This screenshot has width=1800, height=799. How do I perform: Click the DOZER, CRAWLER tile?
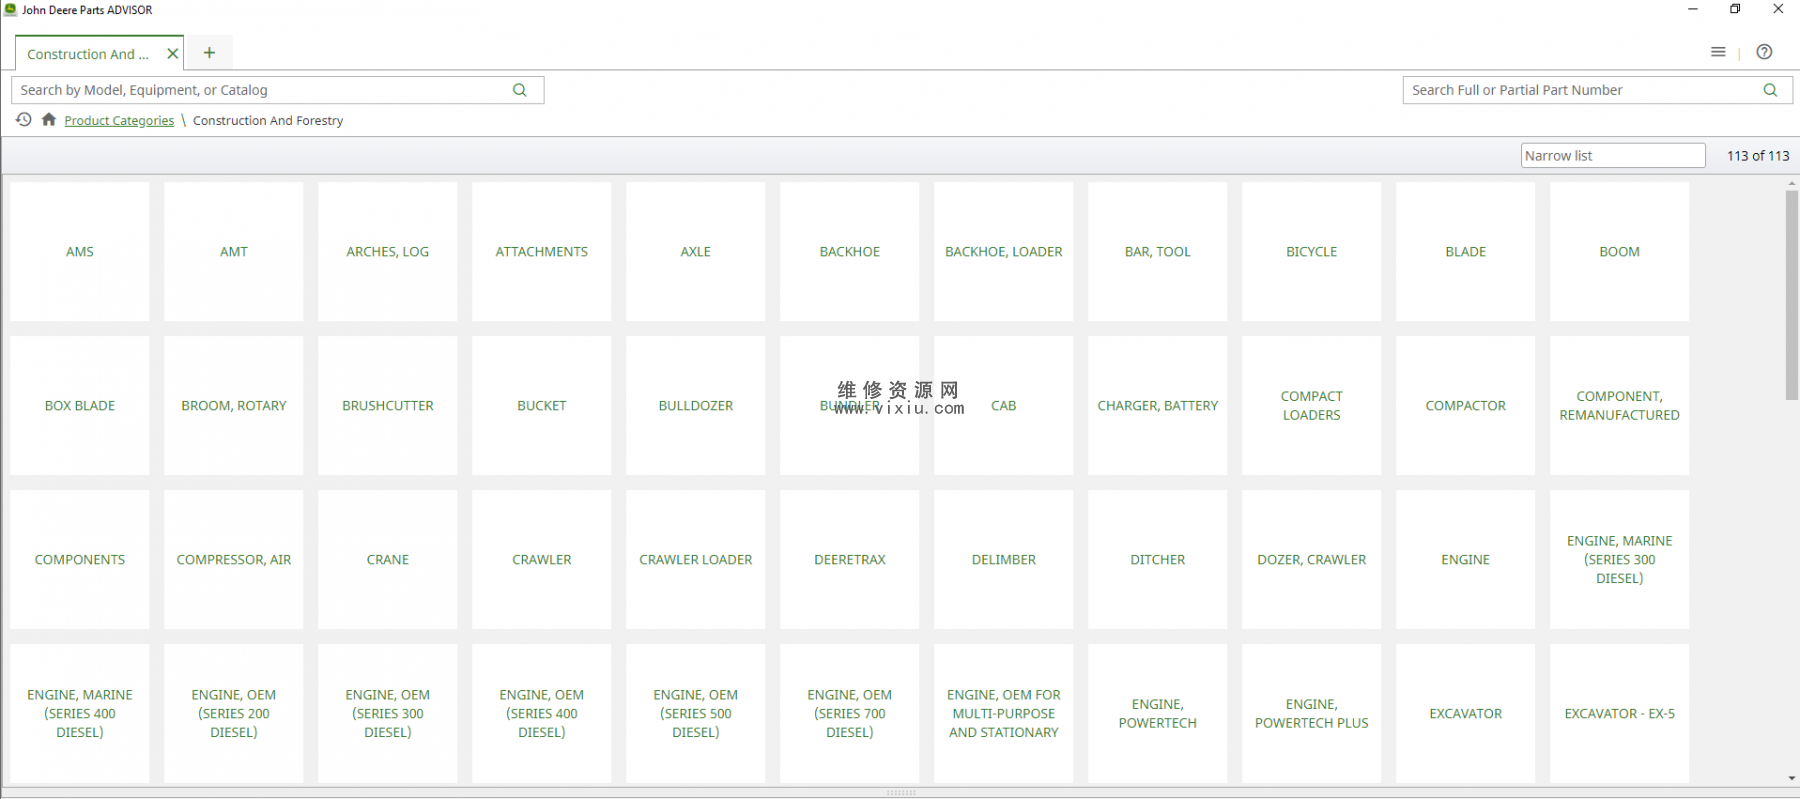(1312, 560)
